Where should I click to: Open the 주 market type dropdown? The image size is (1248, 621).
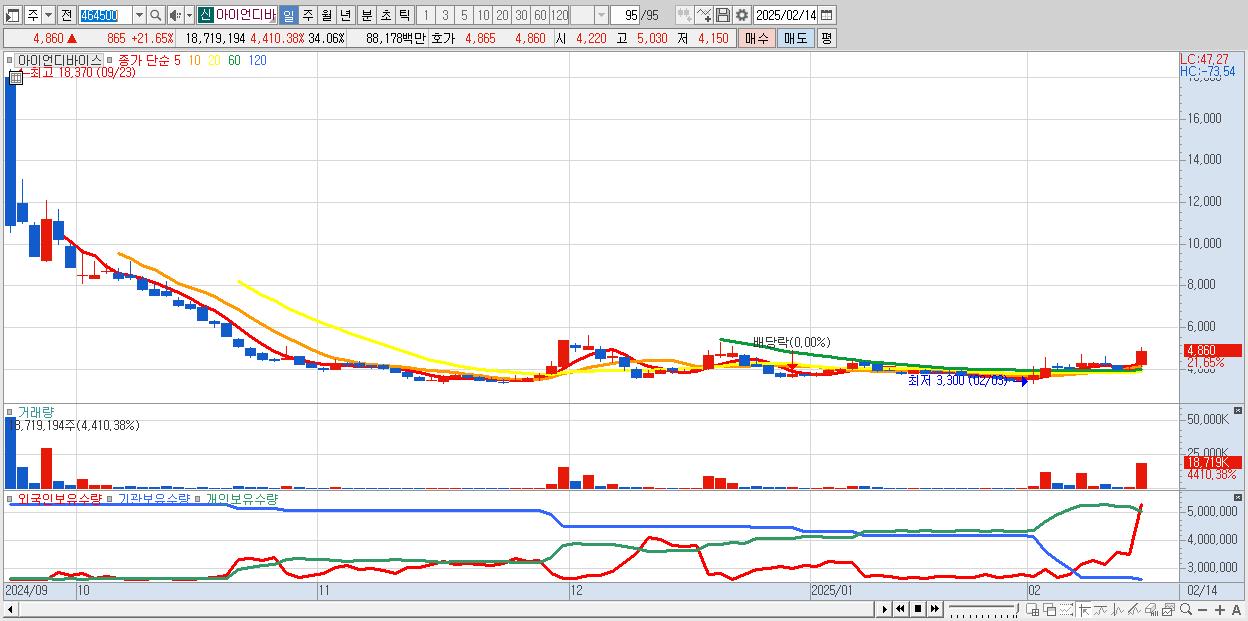point(48,15)
